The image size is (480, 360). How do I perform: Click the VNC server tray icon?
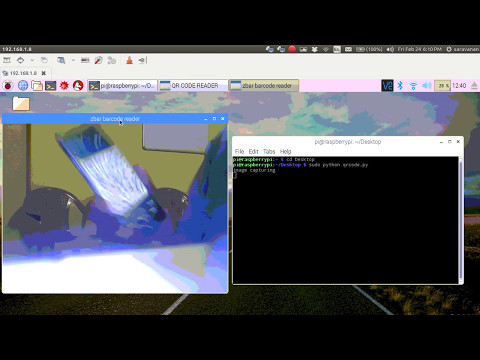387,86
